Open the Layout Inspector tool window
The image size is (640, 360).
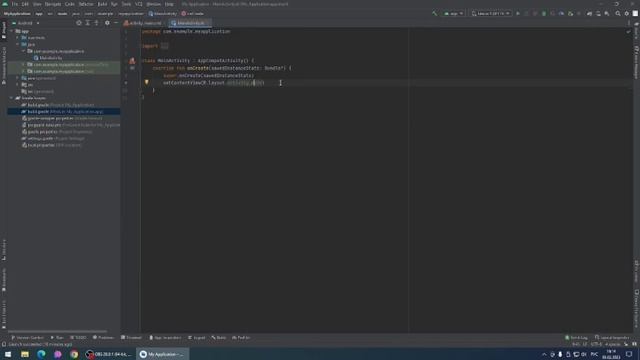612,338
